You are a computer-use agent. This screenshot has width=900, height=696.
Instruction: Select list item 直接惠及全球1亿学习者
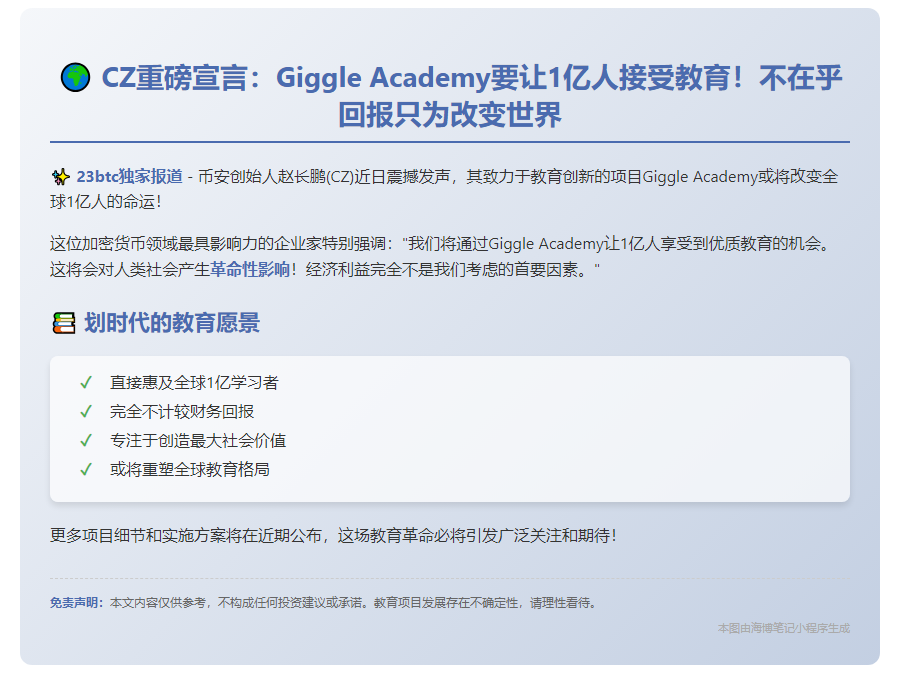click(x=194, y=383)
